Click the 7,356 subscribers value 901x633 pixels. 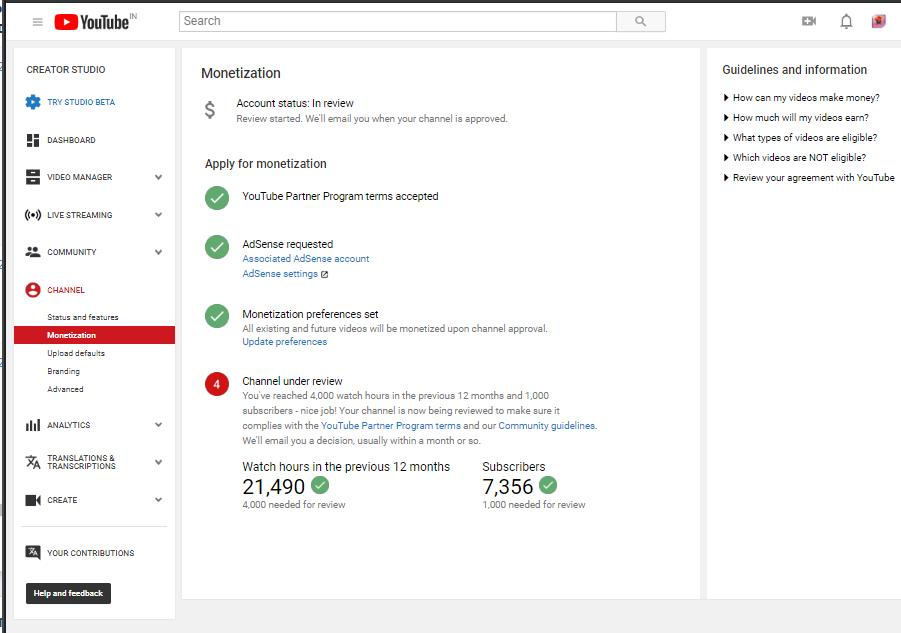[508, 487]
